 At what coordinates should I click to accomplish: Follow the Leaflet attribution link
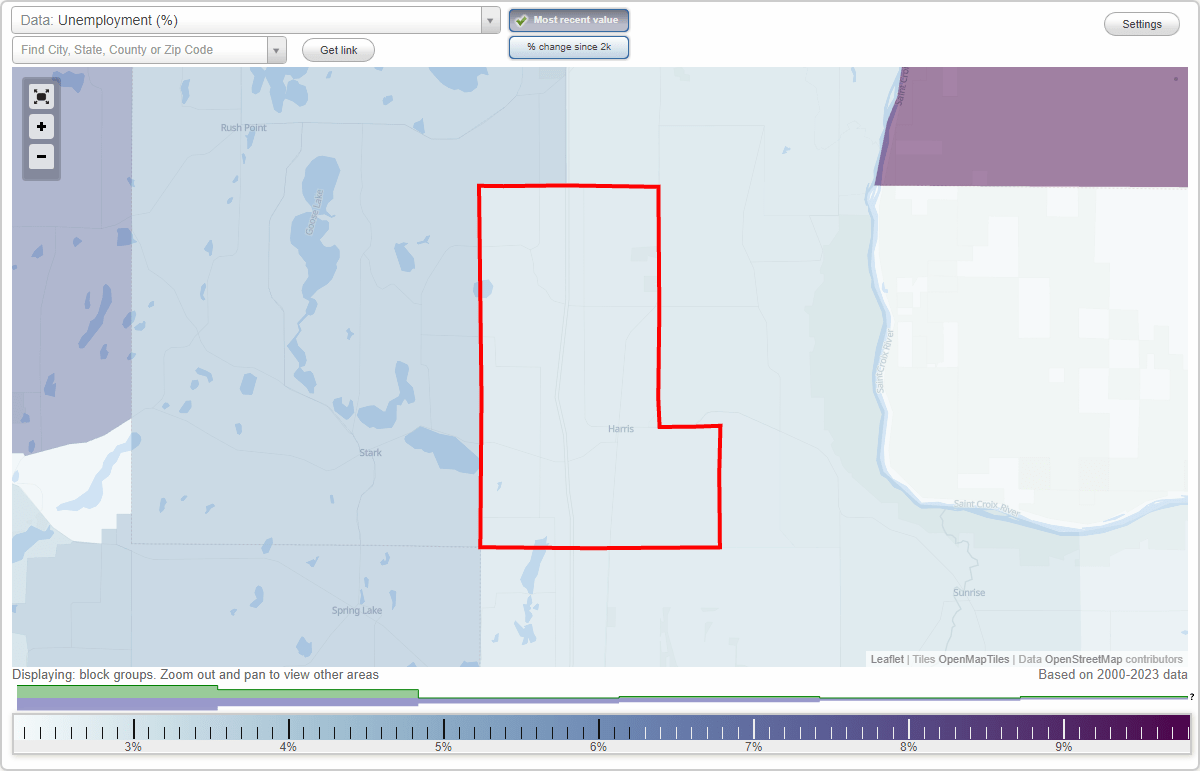(x=886, y=659)
